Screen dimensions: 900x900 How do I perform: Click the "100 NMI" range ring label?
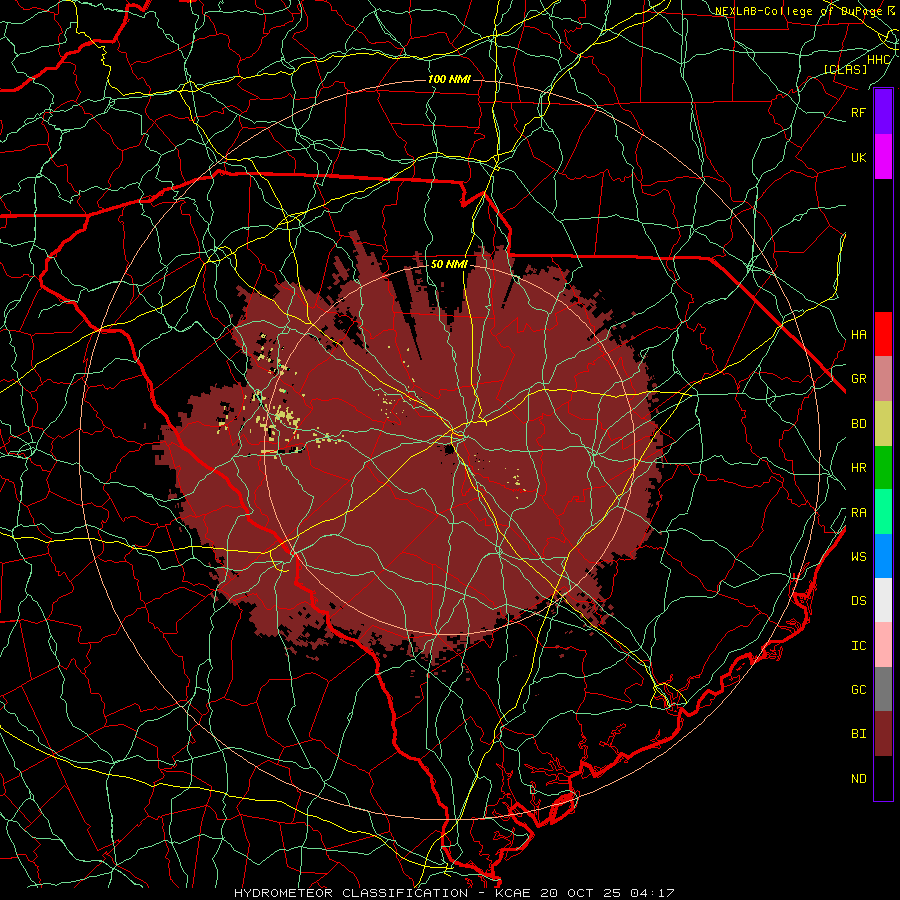[449, 79]
